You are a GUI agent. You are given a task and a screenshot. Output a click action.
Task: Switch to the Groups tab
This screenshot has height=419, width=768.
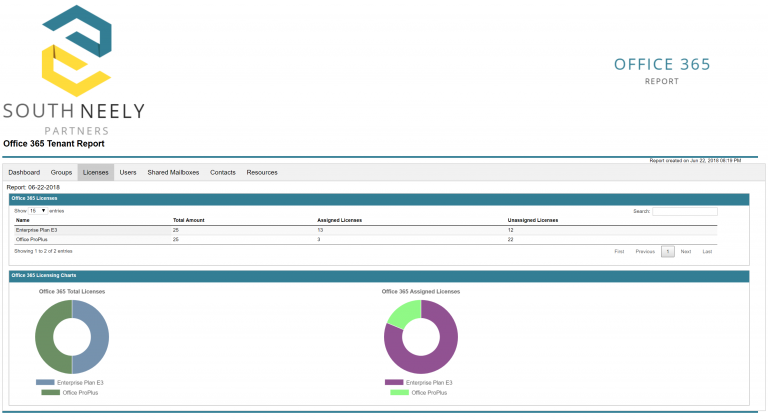point(61,173)
